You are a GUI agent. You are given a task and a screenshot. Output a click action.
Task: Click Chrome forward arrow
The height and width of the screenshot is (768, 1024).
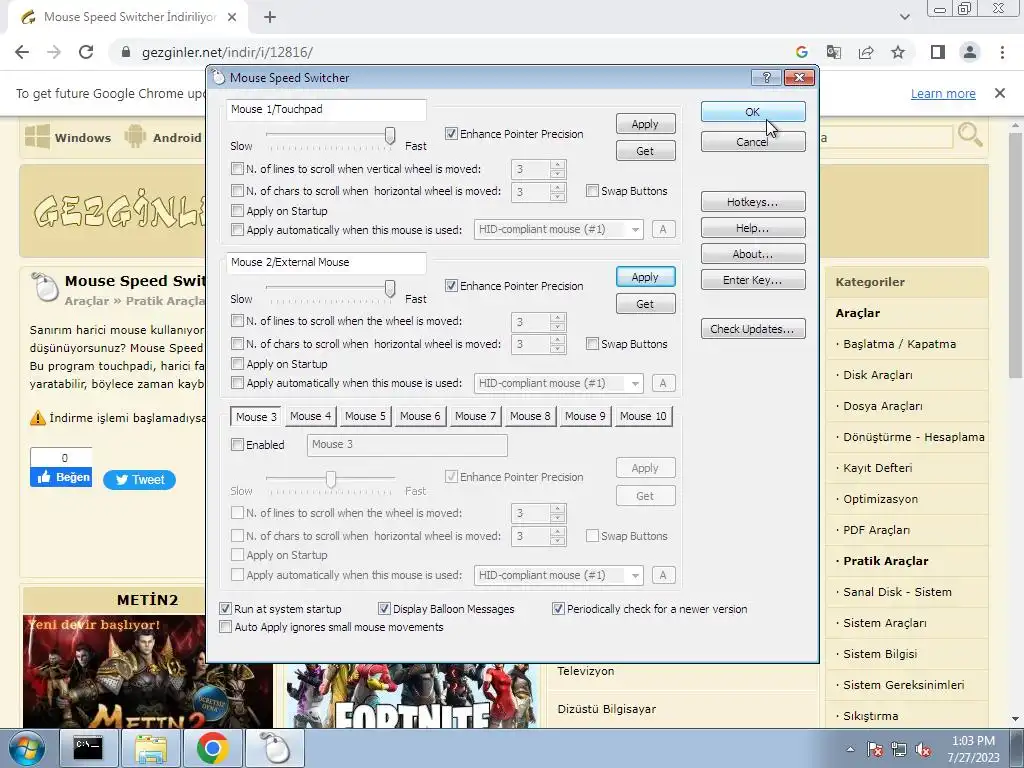(54, 52)
